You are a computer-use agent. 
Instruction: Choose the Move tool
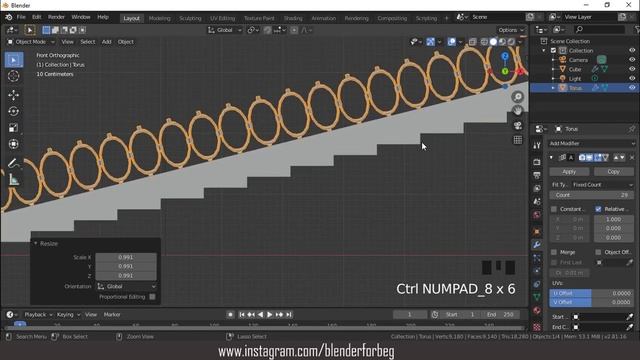(x=13, y=95)
